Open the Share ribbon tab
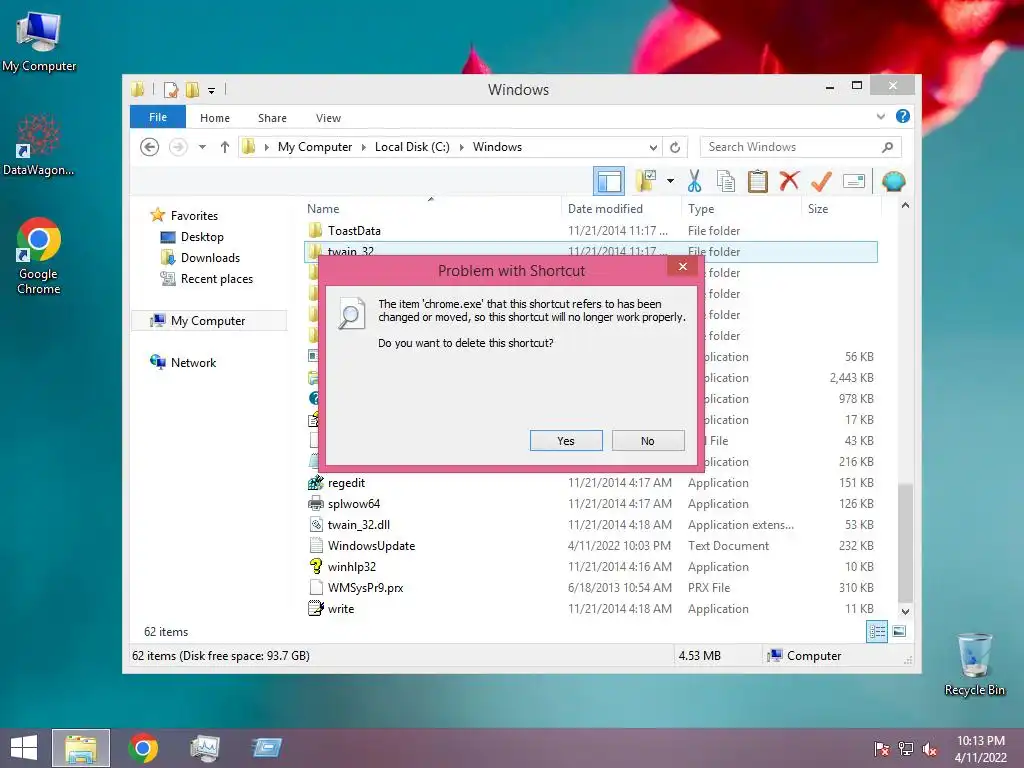Image resolution: width=1024 pixels, height=768 pixels. (x=272, y=118)
